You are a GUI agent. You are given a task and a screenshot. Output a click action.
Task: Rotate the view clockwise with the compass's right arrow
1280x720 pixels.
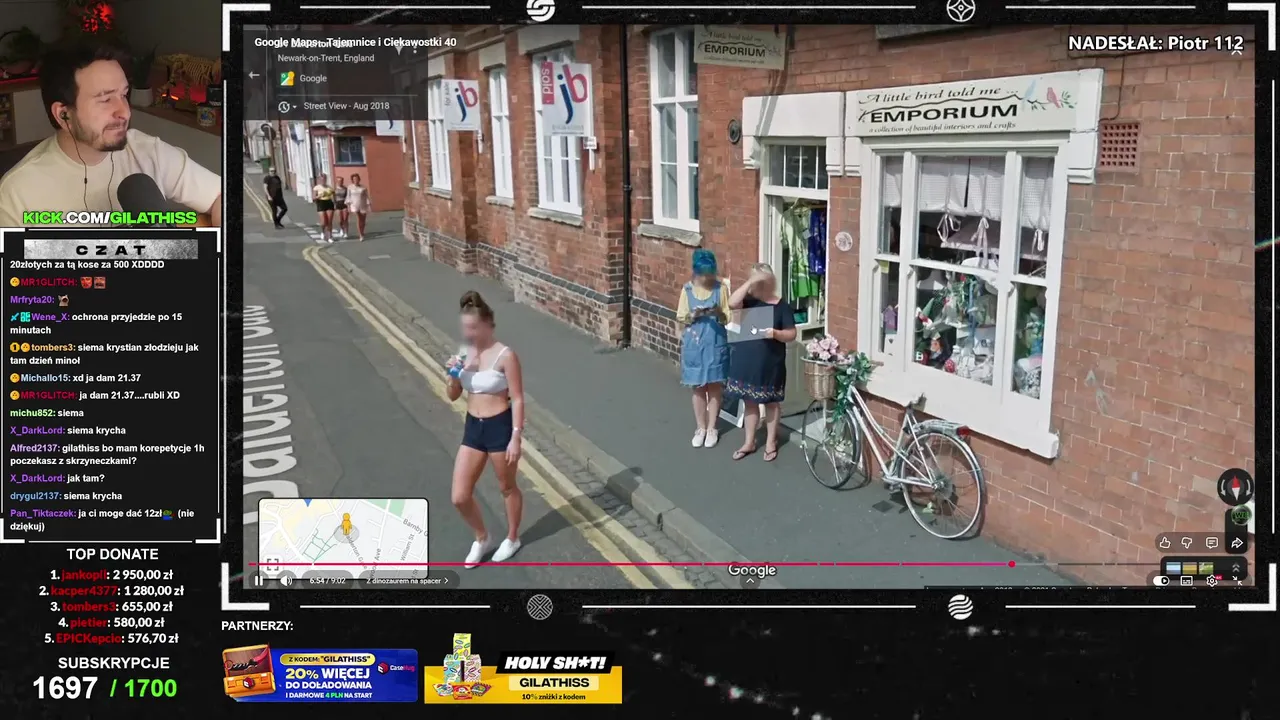pyautogui.click(x=1247, y=488)
